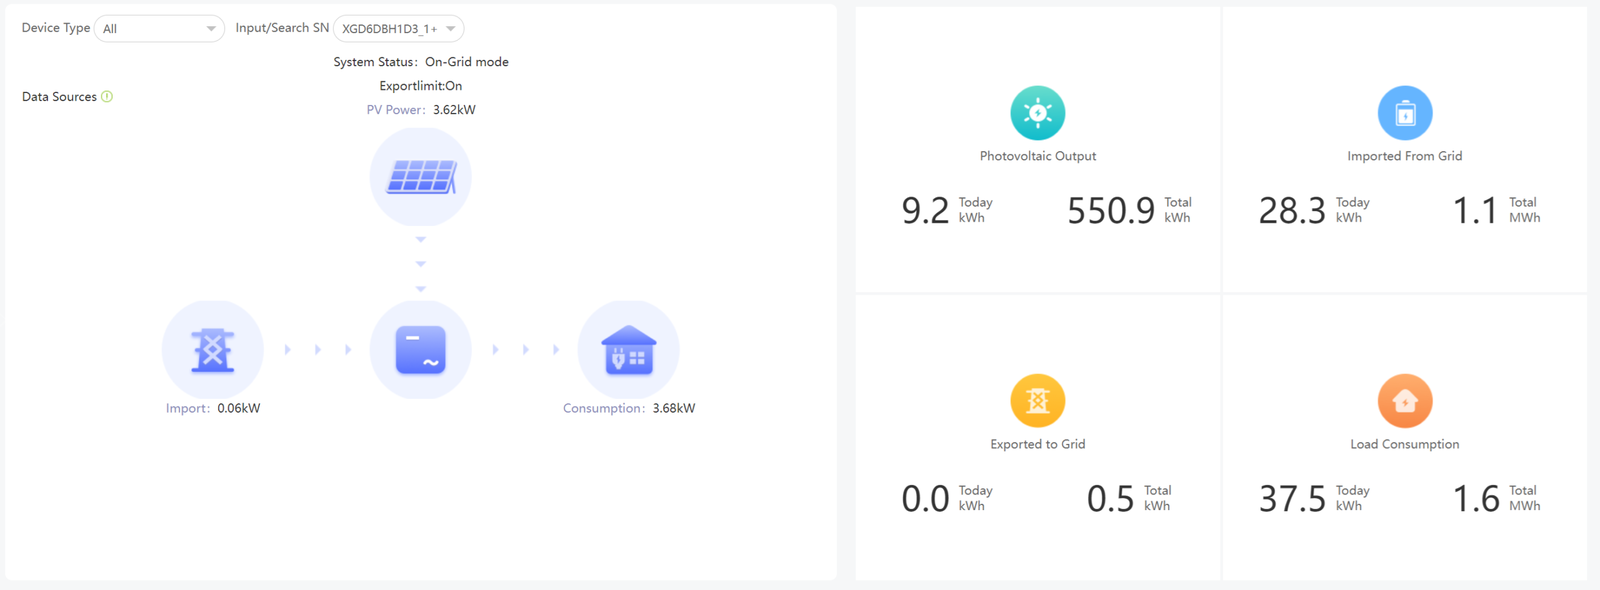Expand the Input/Search SN dropdown arrow
The image size is (1600, 590).
pos(451,29)
